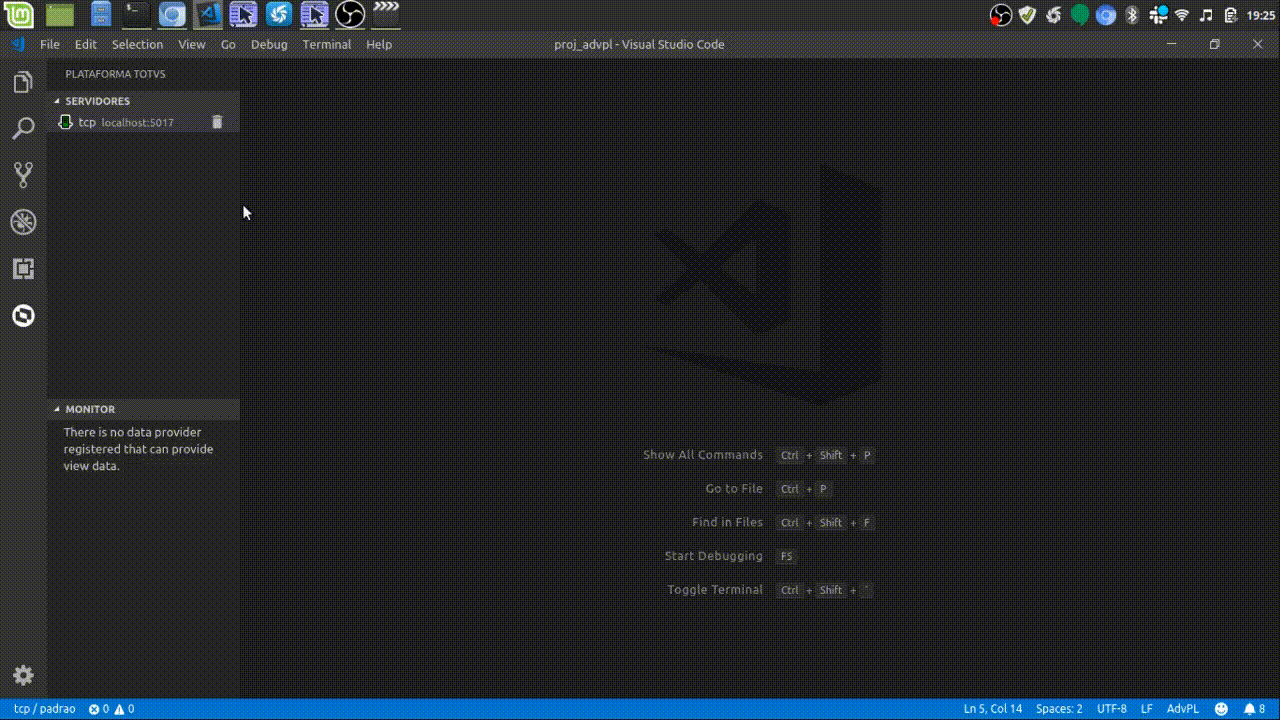The width and height of the screenshot is (1280, 720).
Task: Open the Debug menu
Action: 269,44
